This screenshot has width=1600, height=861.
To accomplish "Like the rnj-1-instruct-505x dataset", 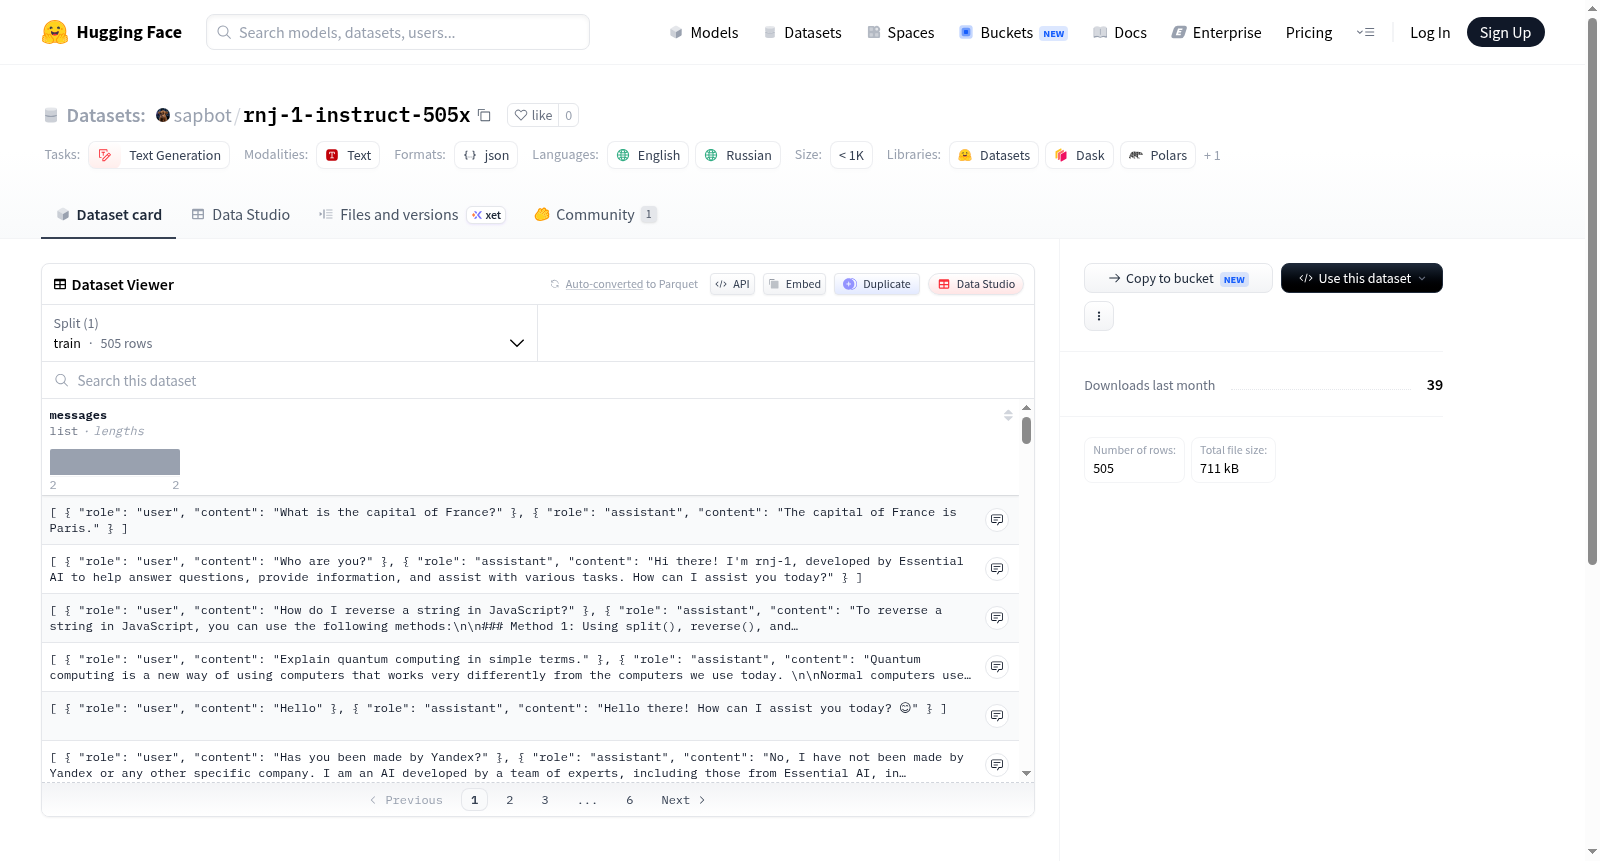I will click(533, 115).
